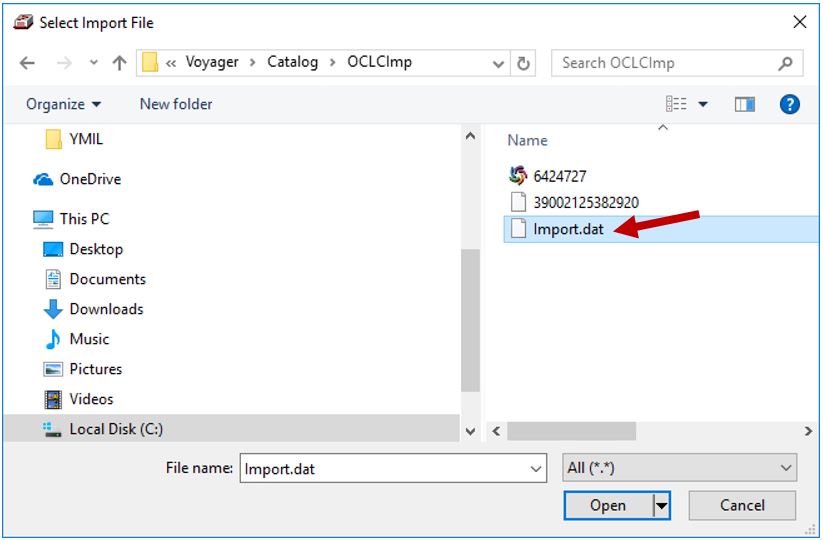The width and height of the screenshot is (823, 540).
Task: Open the Organize menu
Action: tap(63, 104)
